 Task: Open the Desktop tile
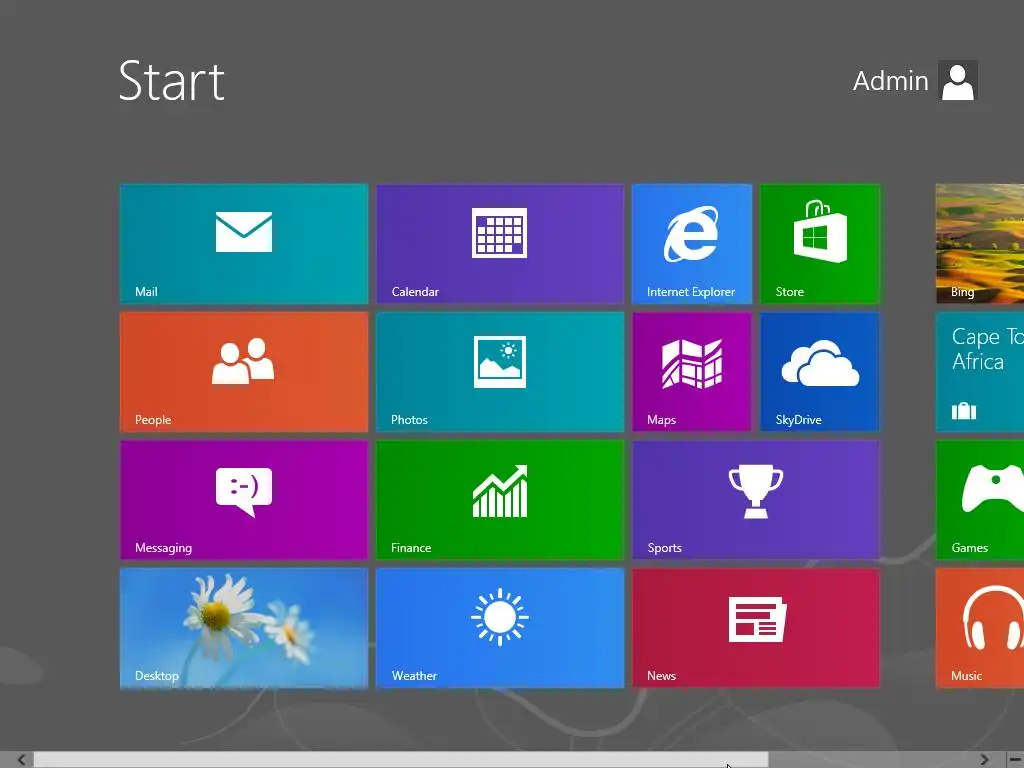[244, 628]
